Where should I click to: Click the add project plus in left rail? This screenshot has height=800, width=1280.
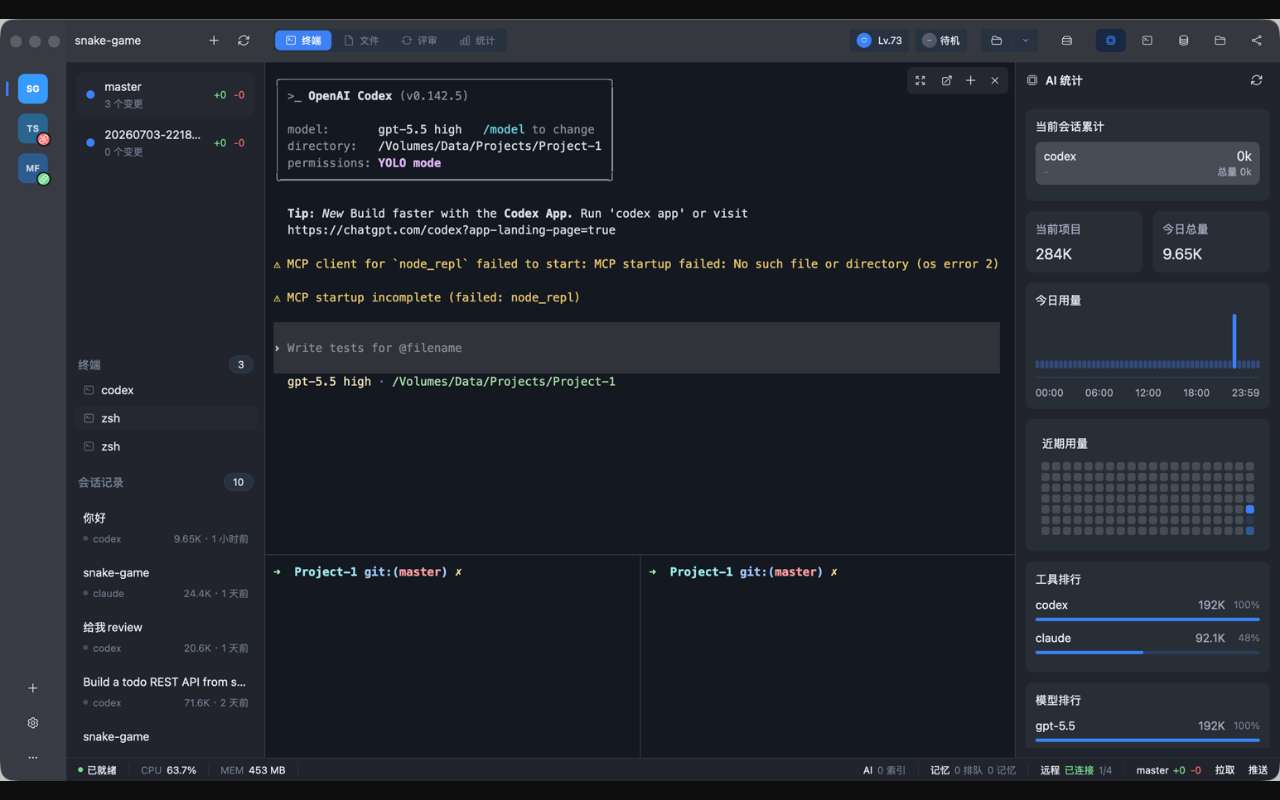33,688
